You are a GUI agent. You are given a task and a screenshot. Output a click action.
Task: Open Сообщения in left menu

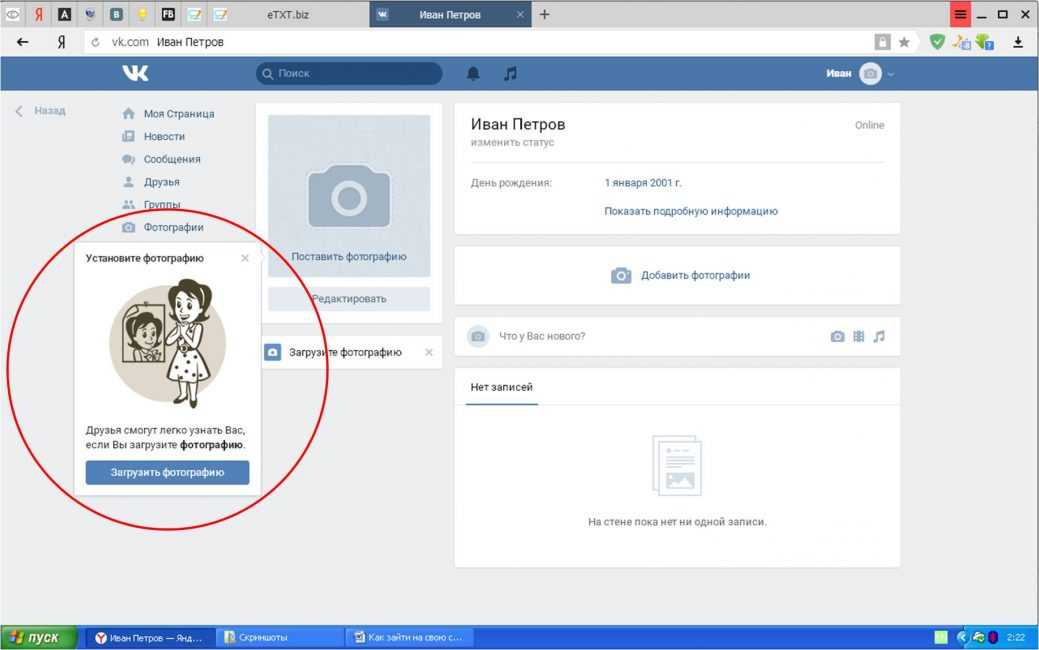[171, 159]
